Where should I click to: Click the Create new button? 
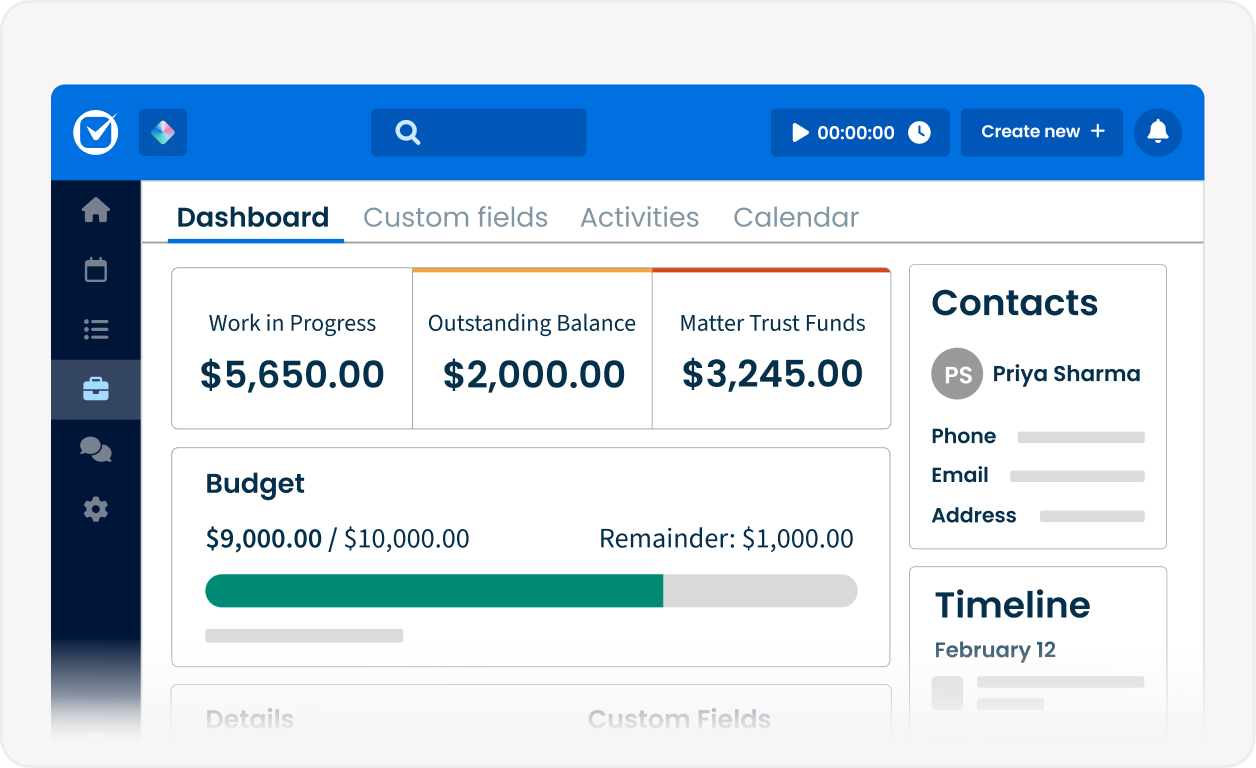click(1041, 131)
